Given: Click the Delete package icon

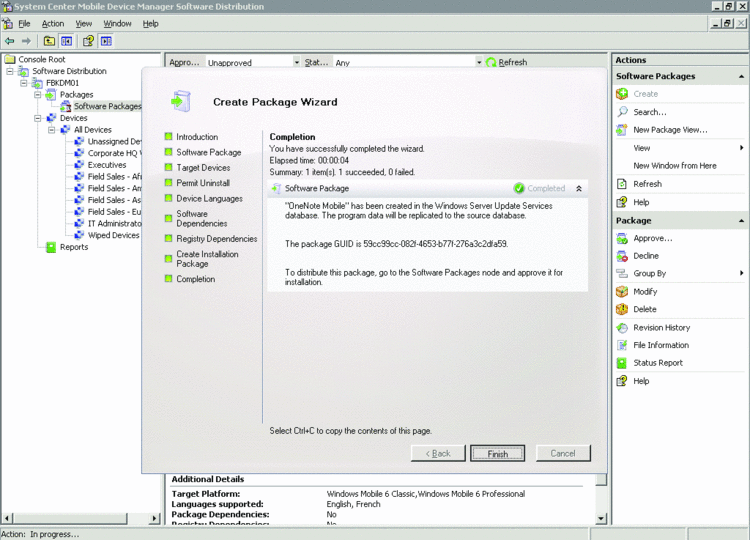Looking at the screenshot, I should coord(623,309).
